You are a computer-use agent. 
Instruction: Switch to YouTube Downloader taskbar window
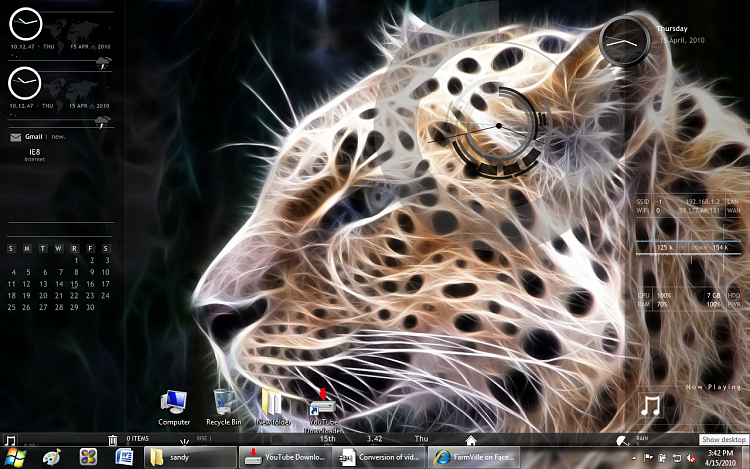[x=285, y=458]
